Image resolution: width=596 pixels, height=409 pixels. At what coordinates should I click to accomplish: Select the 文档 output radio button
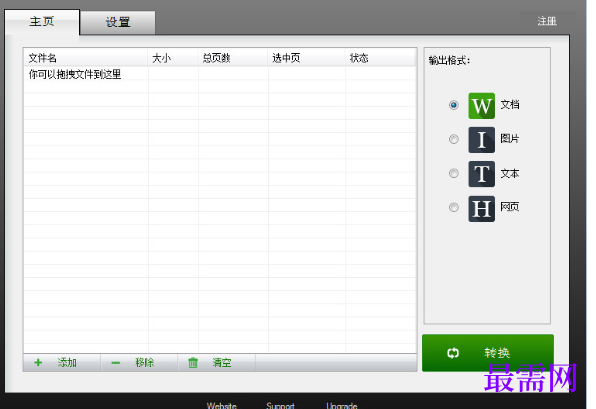click(x=453, y=105)
